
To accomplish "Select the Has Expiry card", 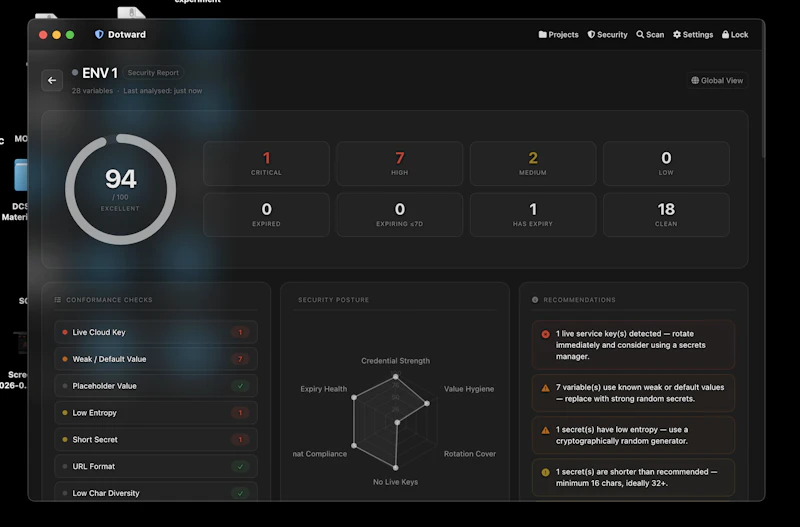I will pyautogui.click(x=533, y=215).
